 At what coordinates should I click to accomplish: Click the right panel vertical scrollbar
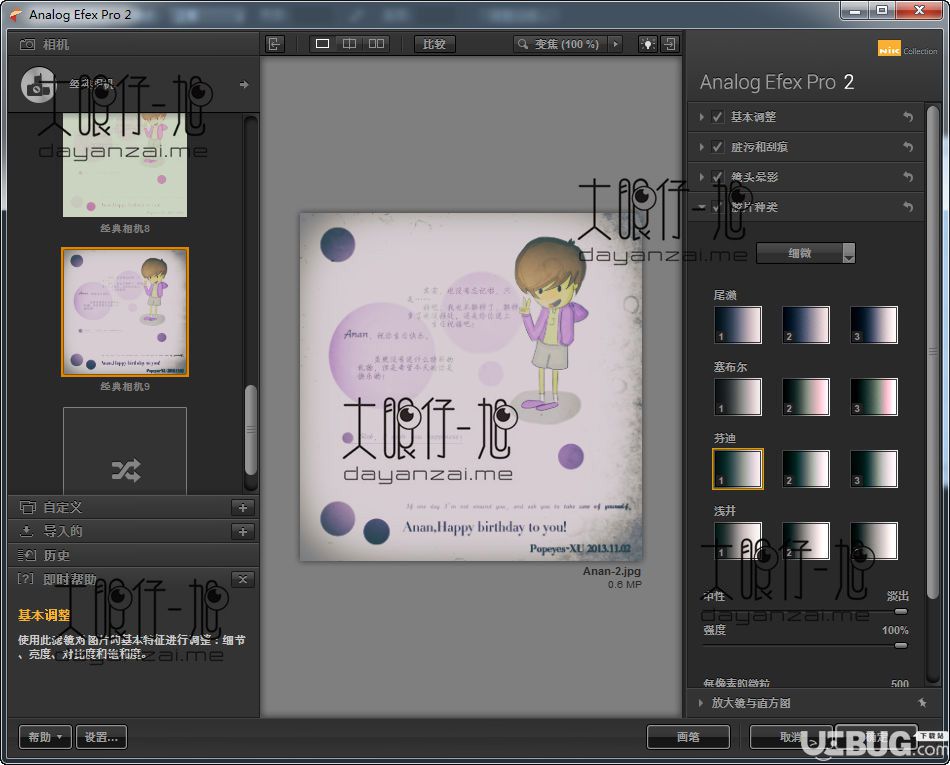tap(932, 351)
